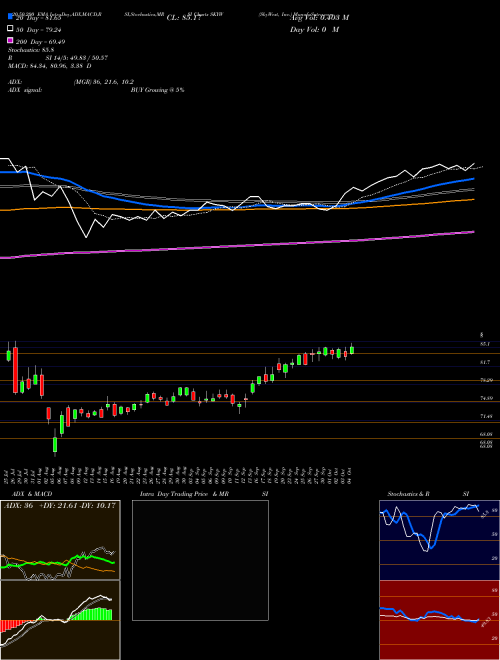Screen dimensions: 500x660
Task: Click the magenta 200 Day legend swatch
Action: click(10, 40)
